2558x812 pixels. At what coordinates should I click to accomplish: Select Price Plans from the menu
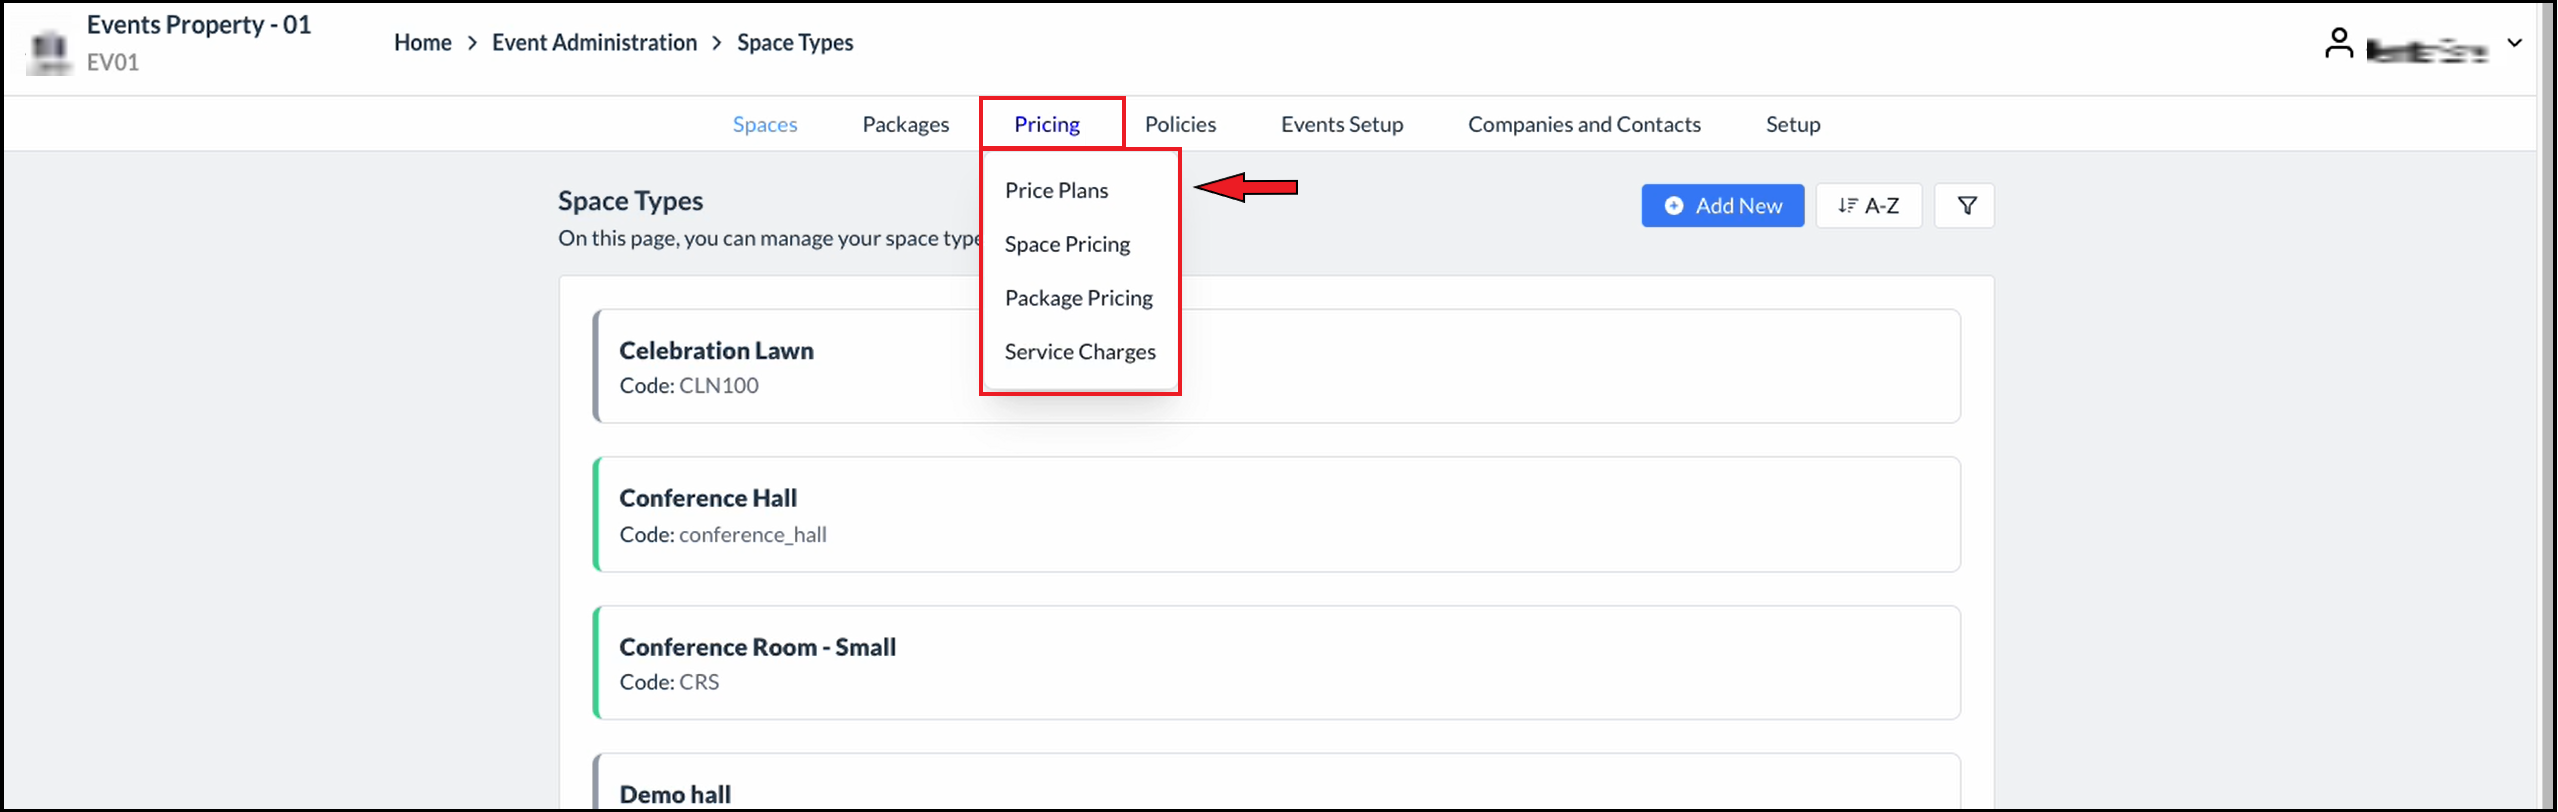(1056, 190)
